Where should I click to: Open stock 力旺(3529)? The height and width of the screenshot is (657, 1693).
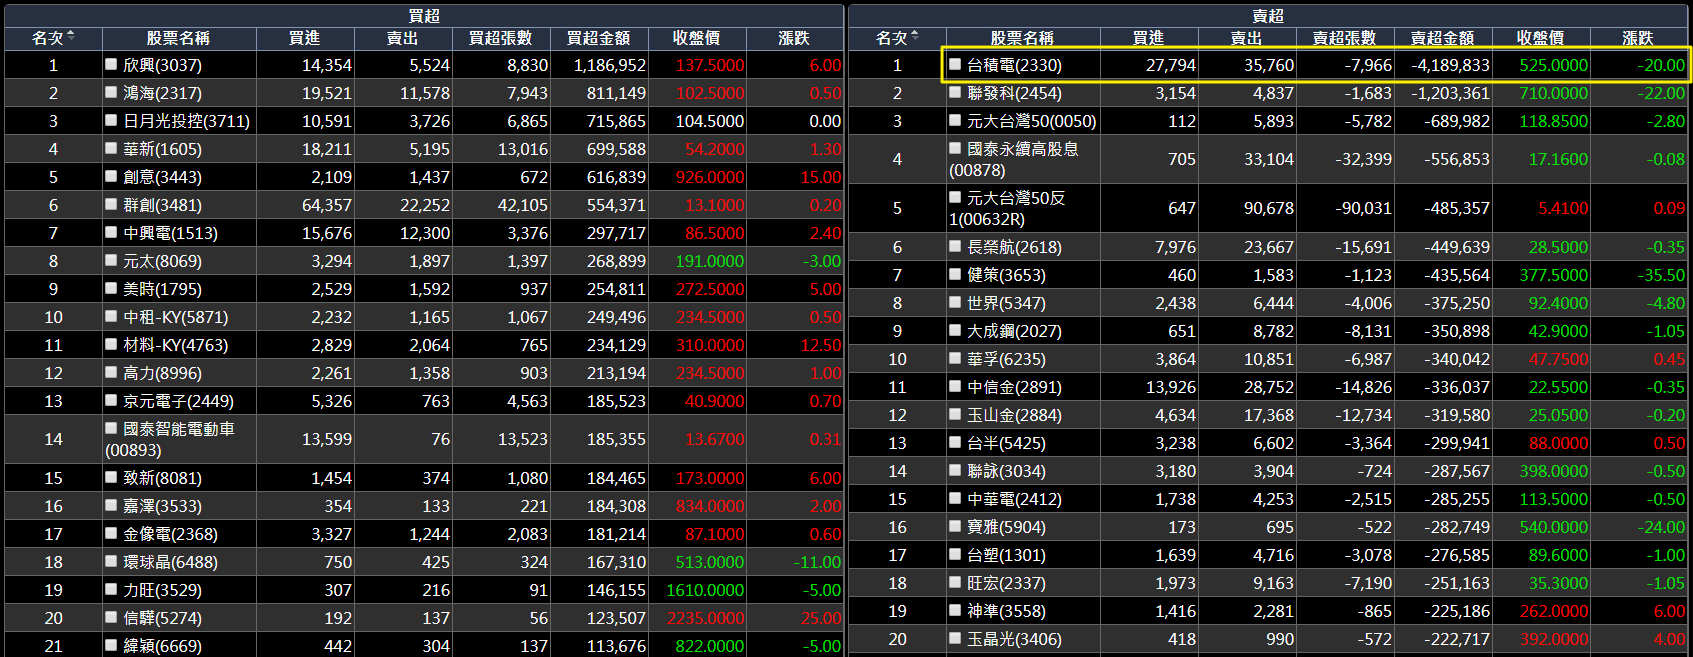click(162, 590)
